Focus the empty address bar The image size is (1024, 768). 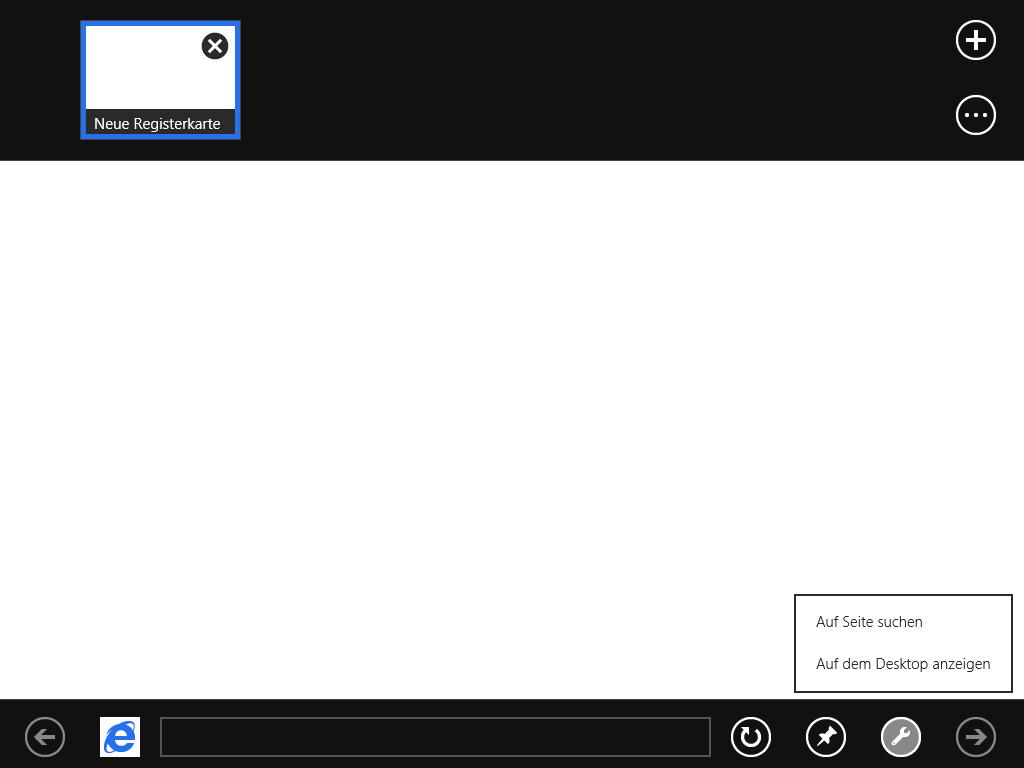coord(435,737)
